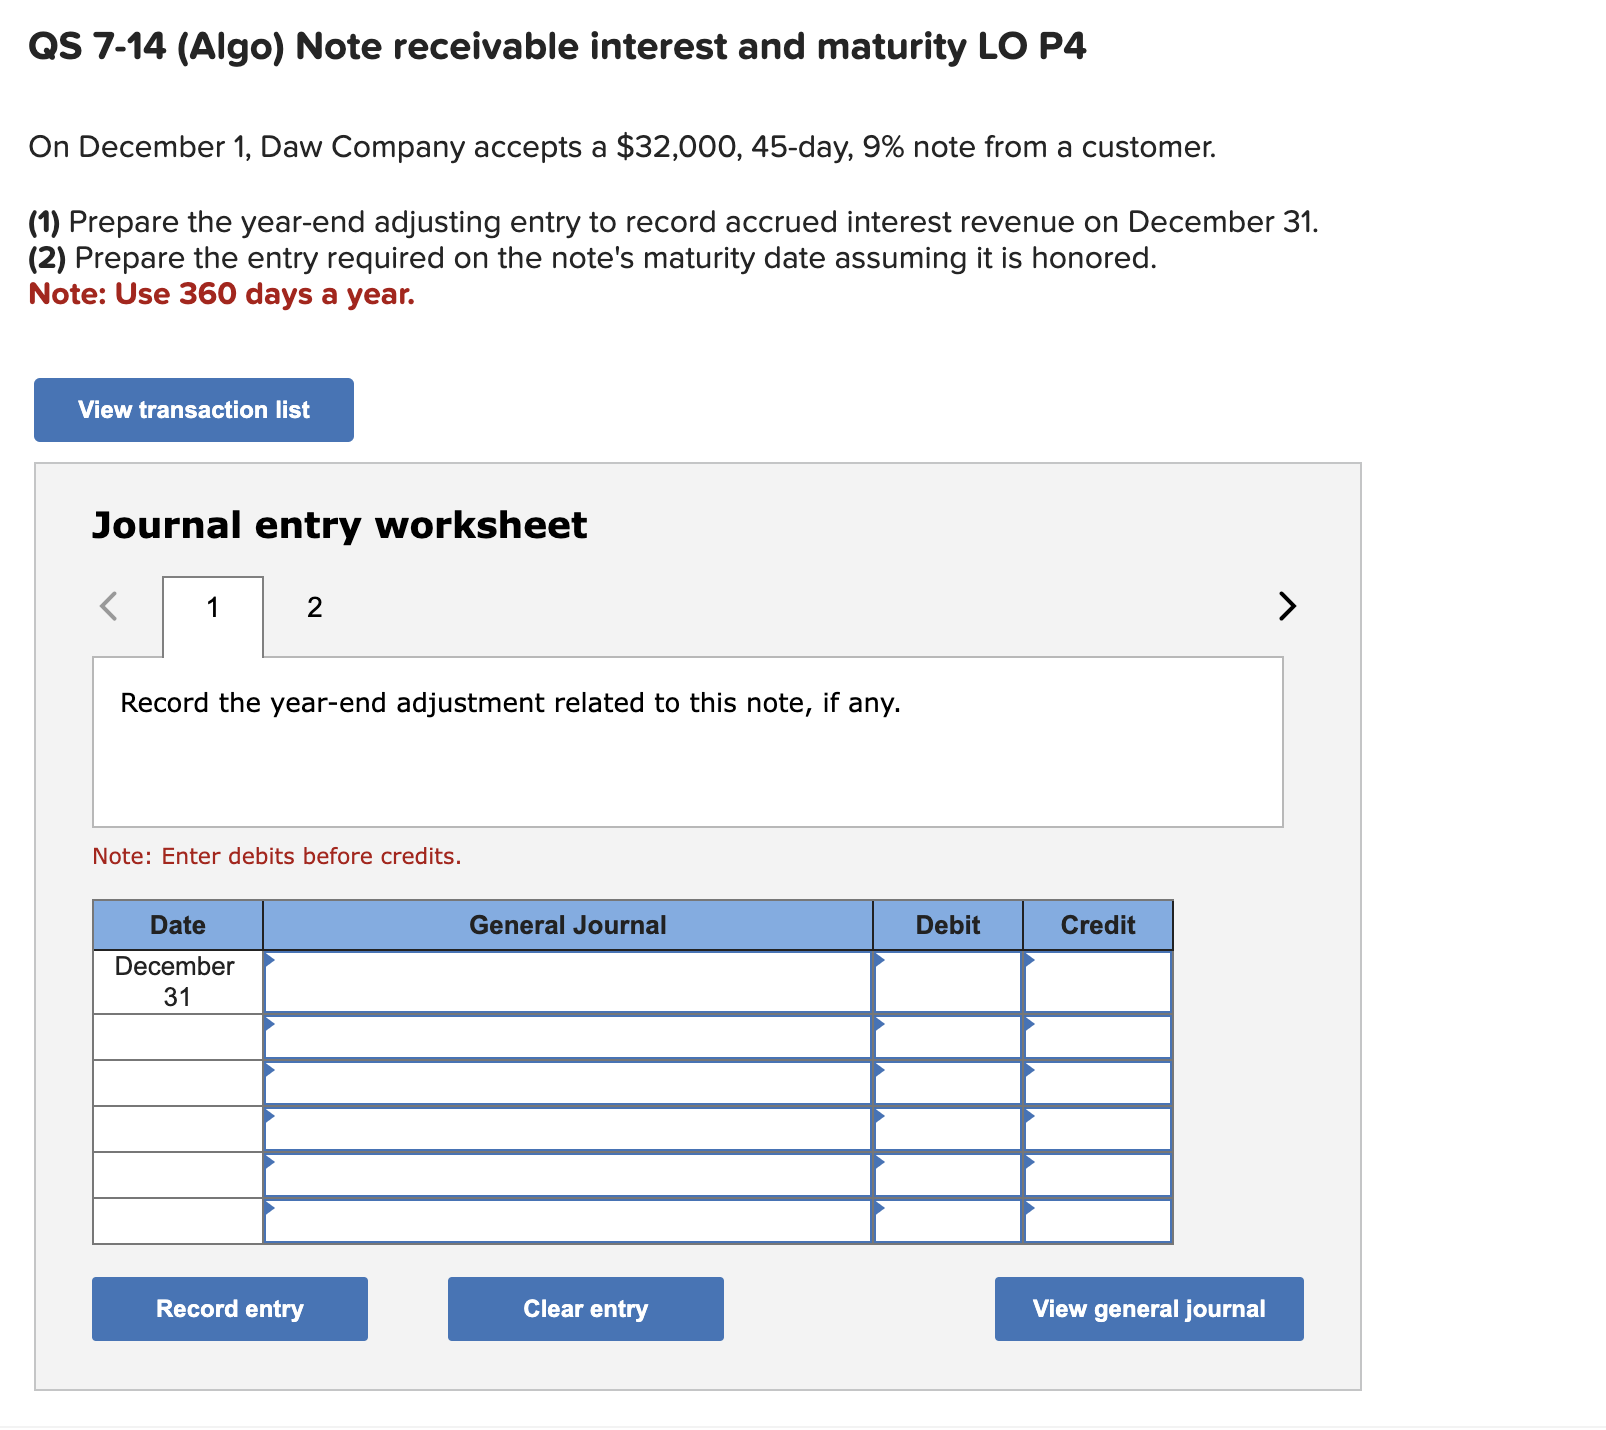The image size is (1606, 1430).
Task: Click Clear entry to reset the worksheet
Action: 585,1308
